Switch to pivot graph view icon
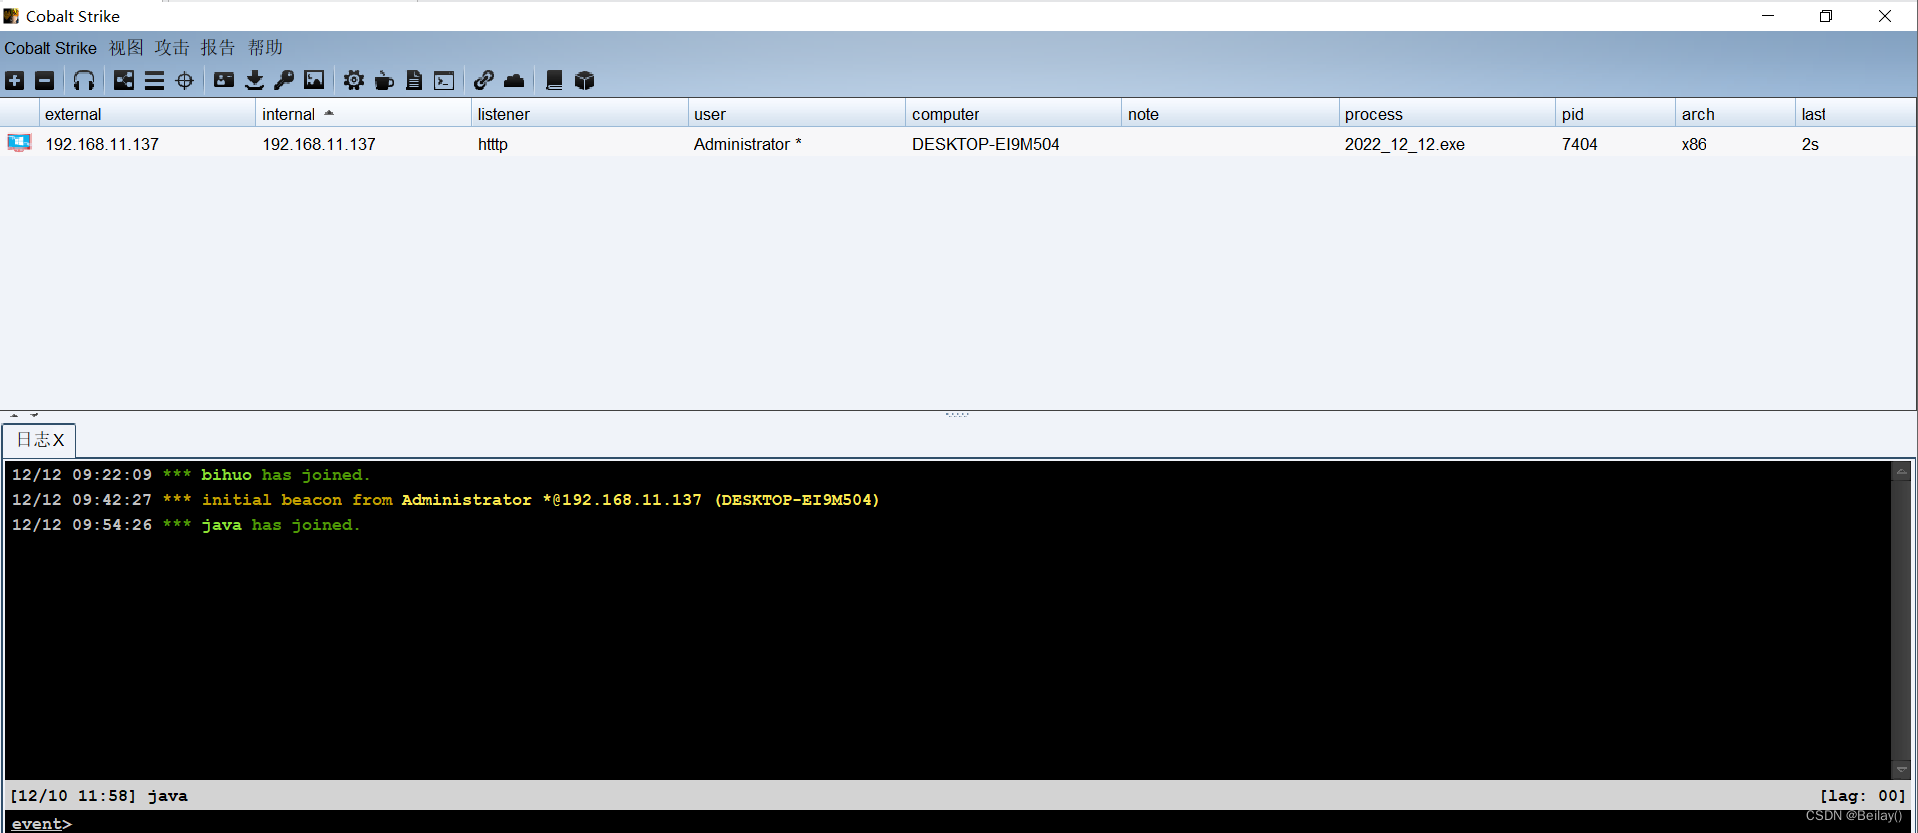The width and height of the screenshot is (1918, 833). coord(124,81)
